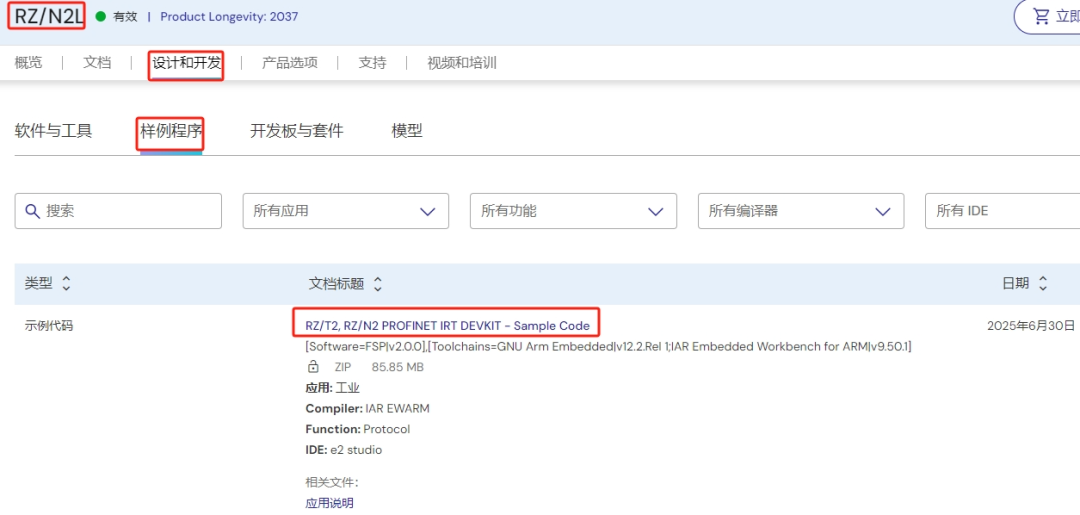Screen dimensions: 1080x515
Task: Click the Protocol function value
Action: pyautogui.click(x=386, y=430)
